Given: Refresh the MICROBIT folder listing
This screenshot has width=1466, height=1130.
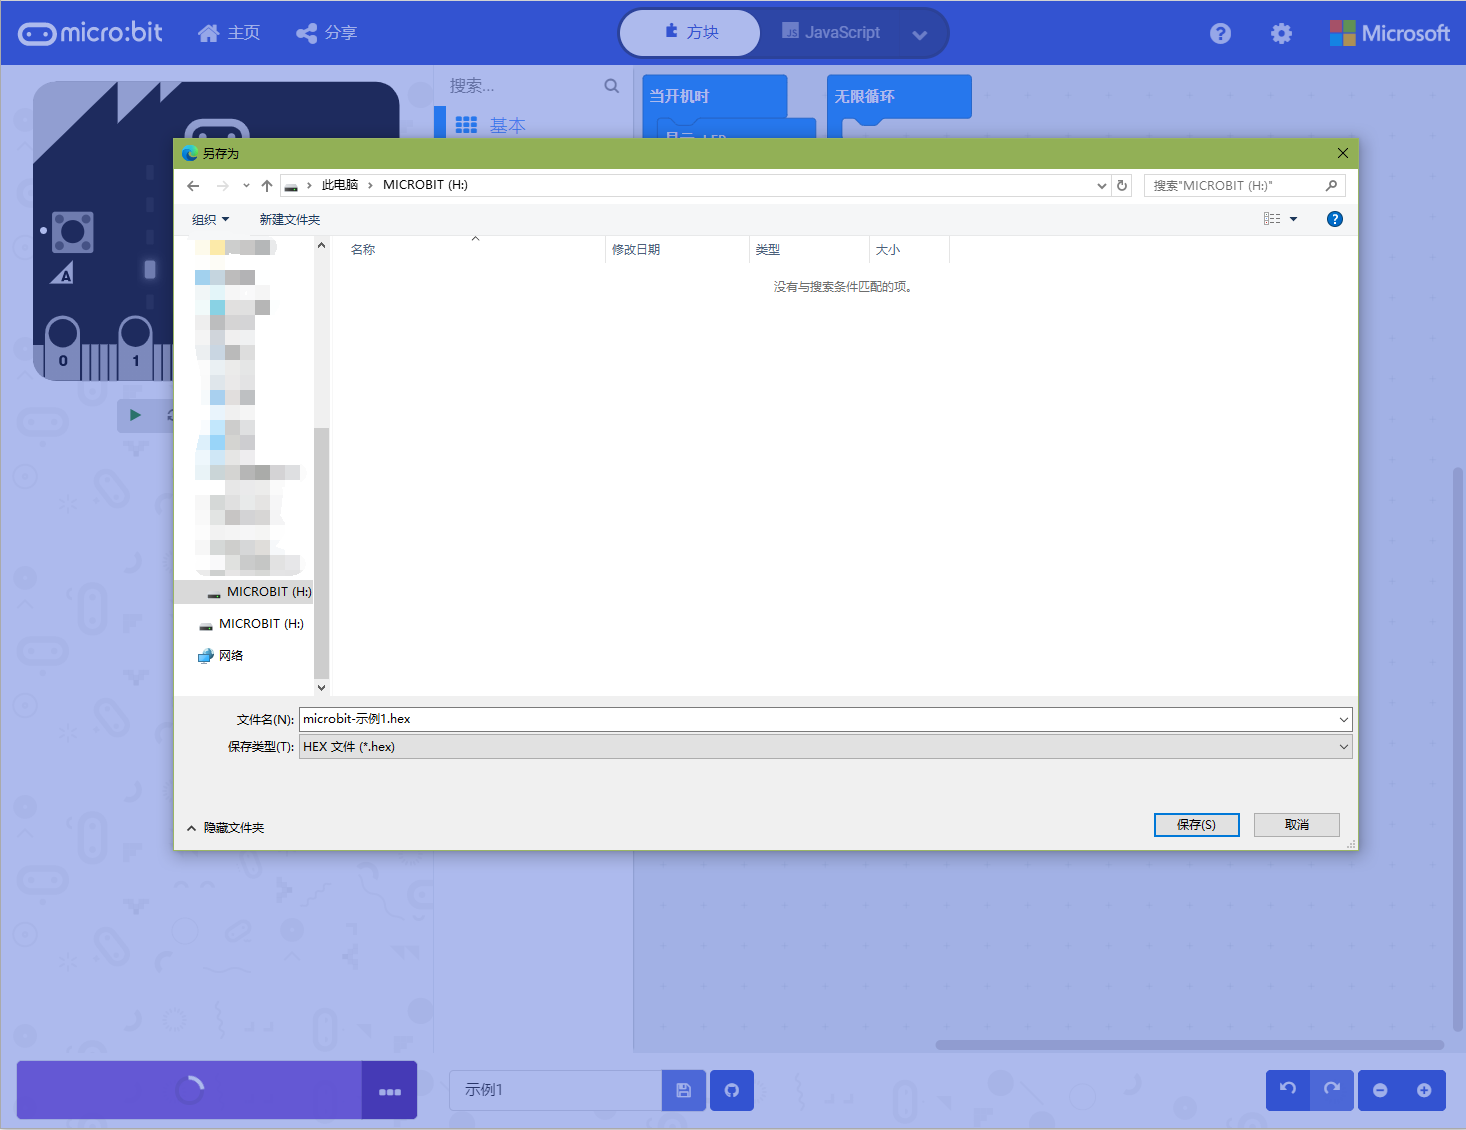Looking at the screenshot, I should tap(1122, 186).
